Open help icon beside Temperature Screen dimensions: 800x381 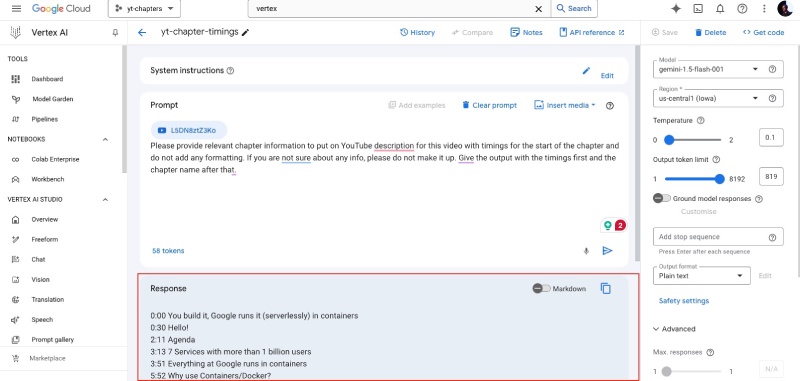point(701,121)
